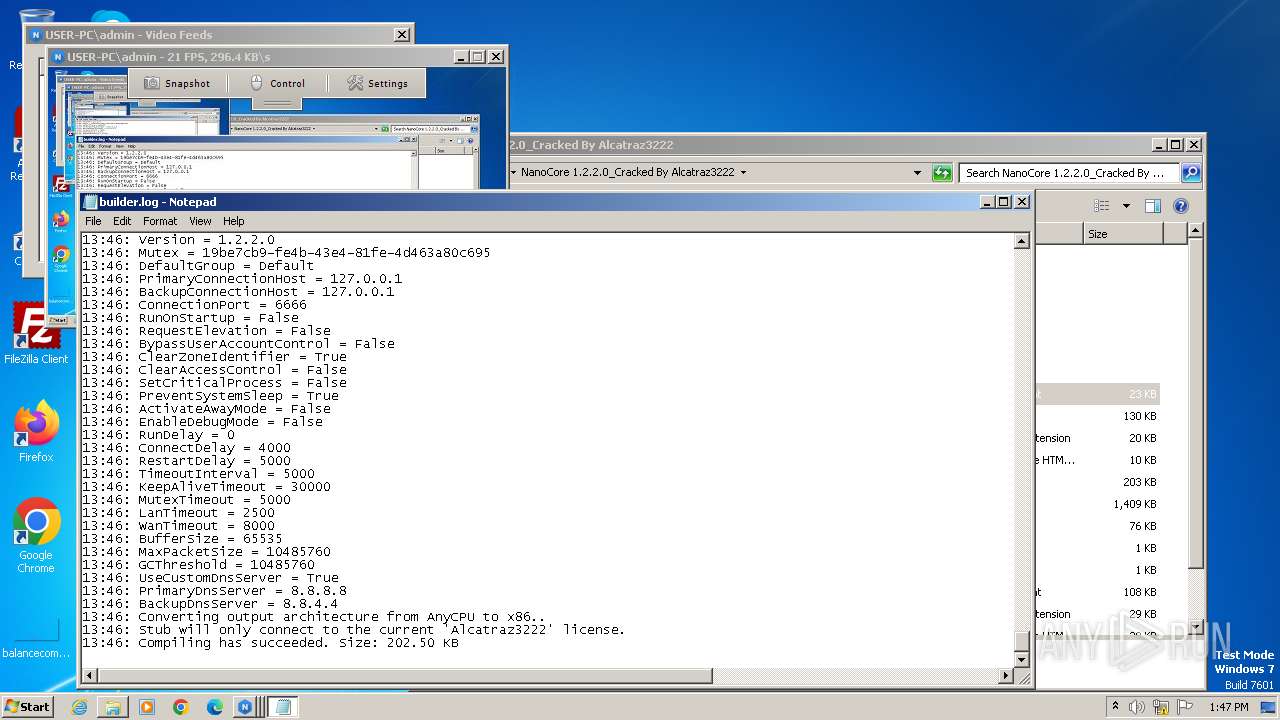
Task: Open Google Chrome desktop icon
Action: pos(36,536)
